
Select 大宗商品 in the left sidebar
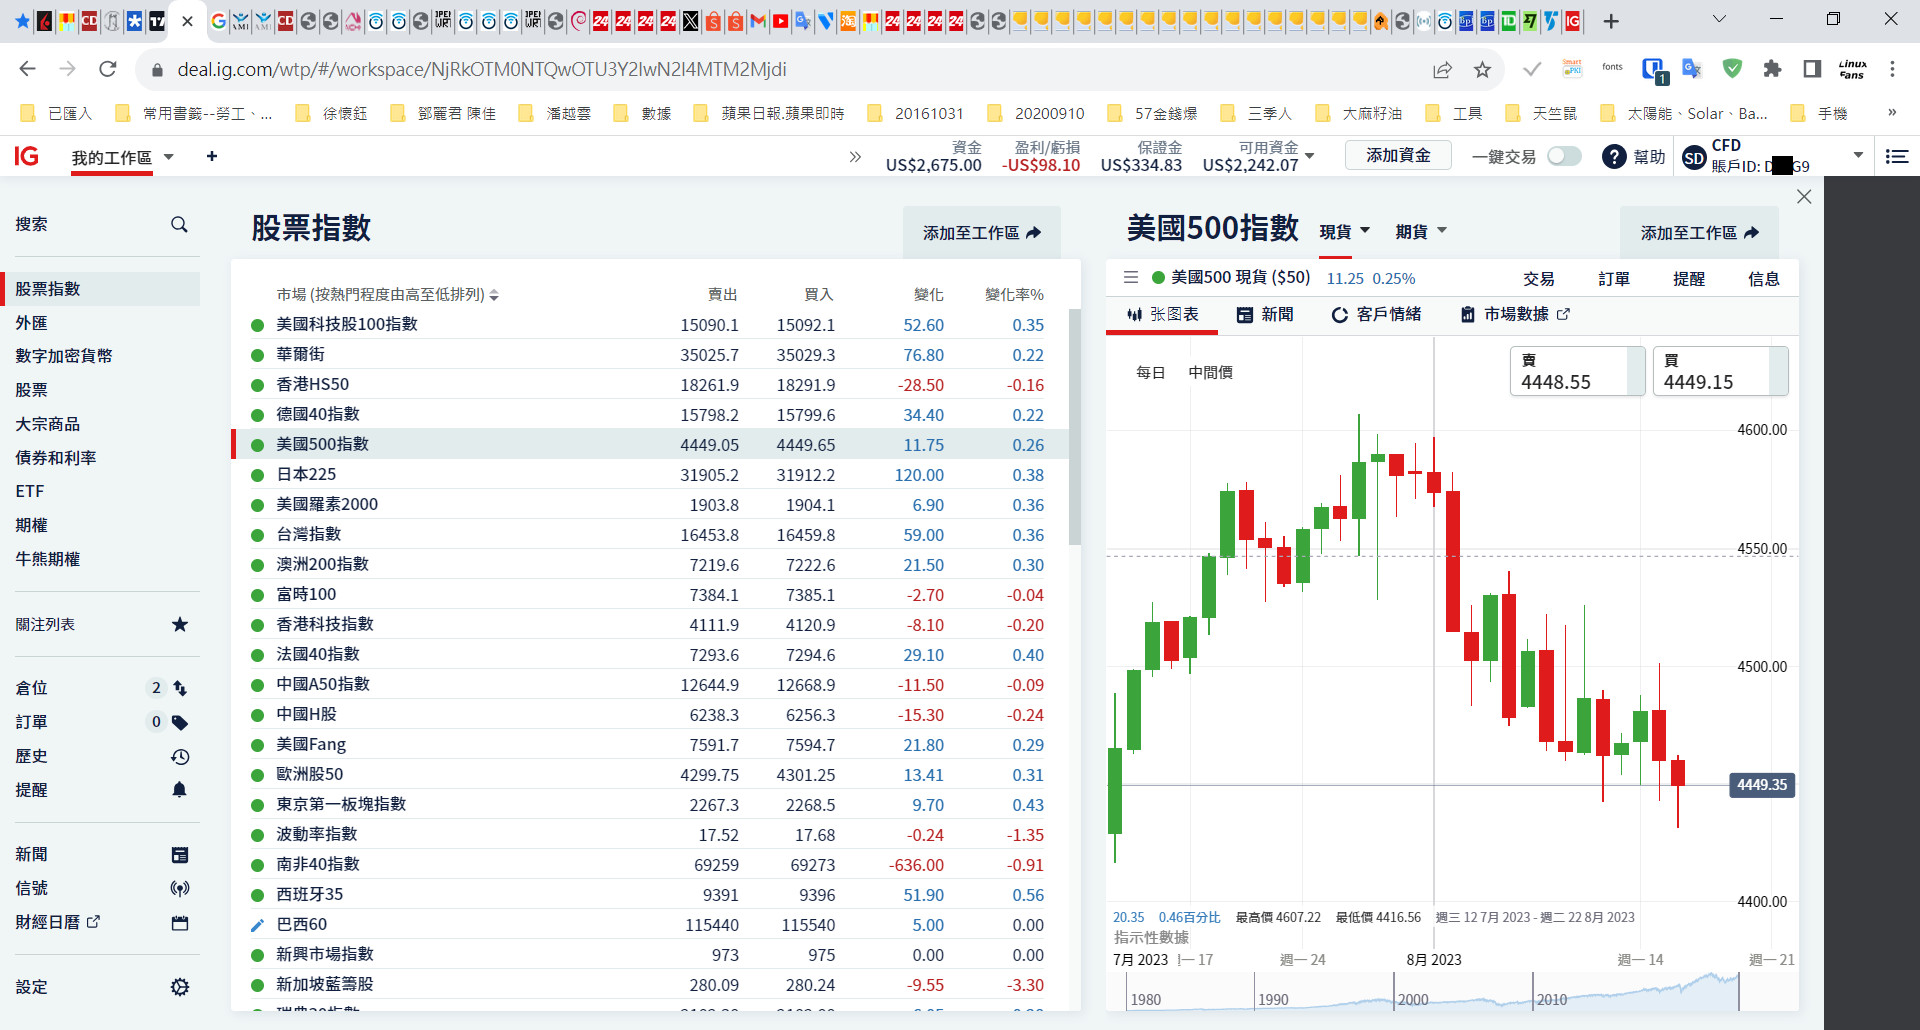(48, 424)
